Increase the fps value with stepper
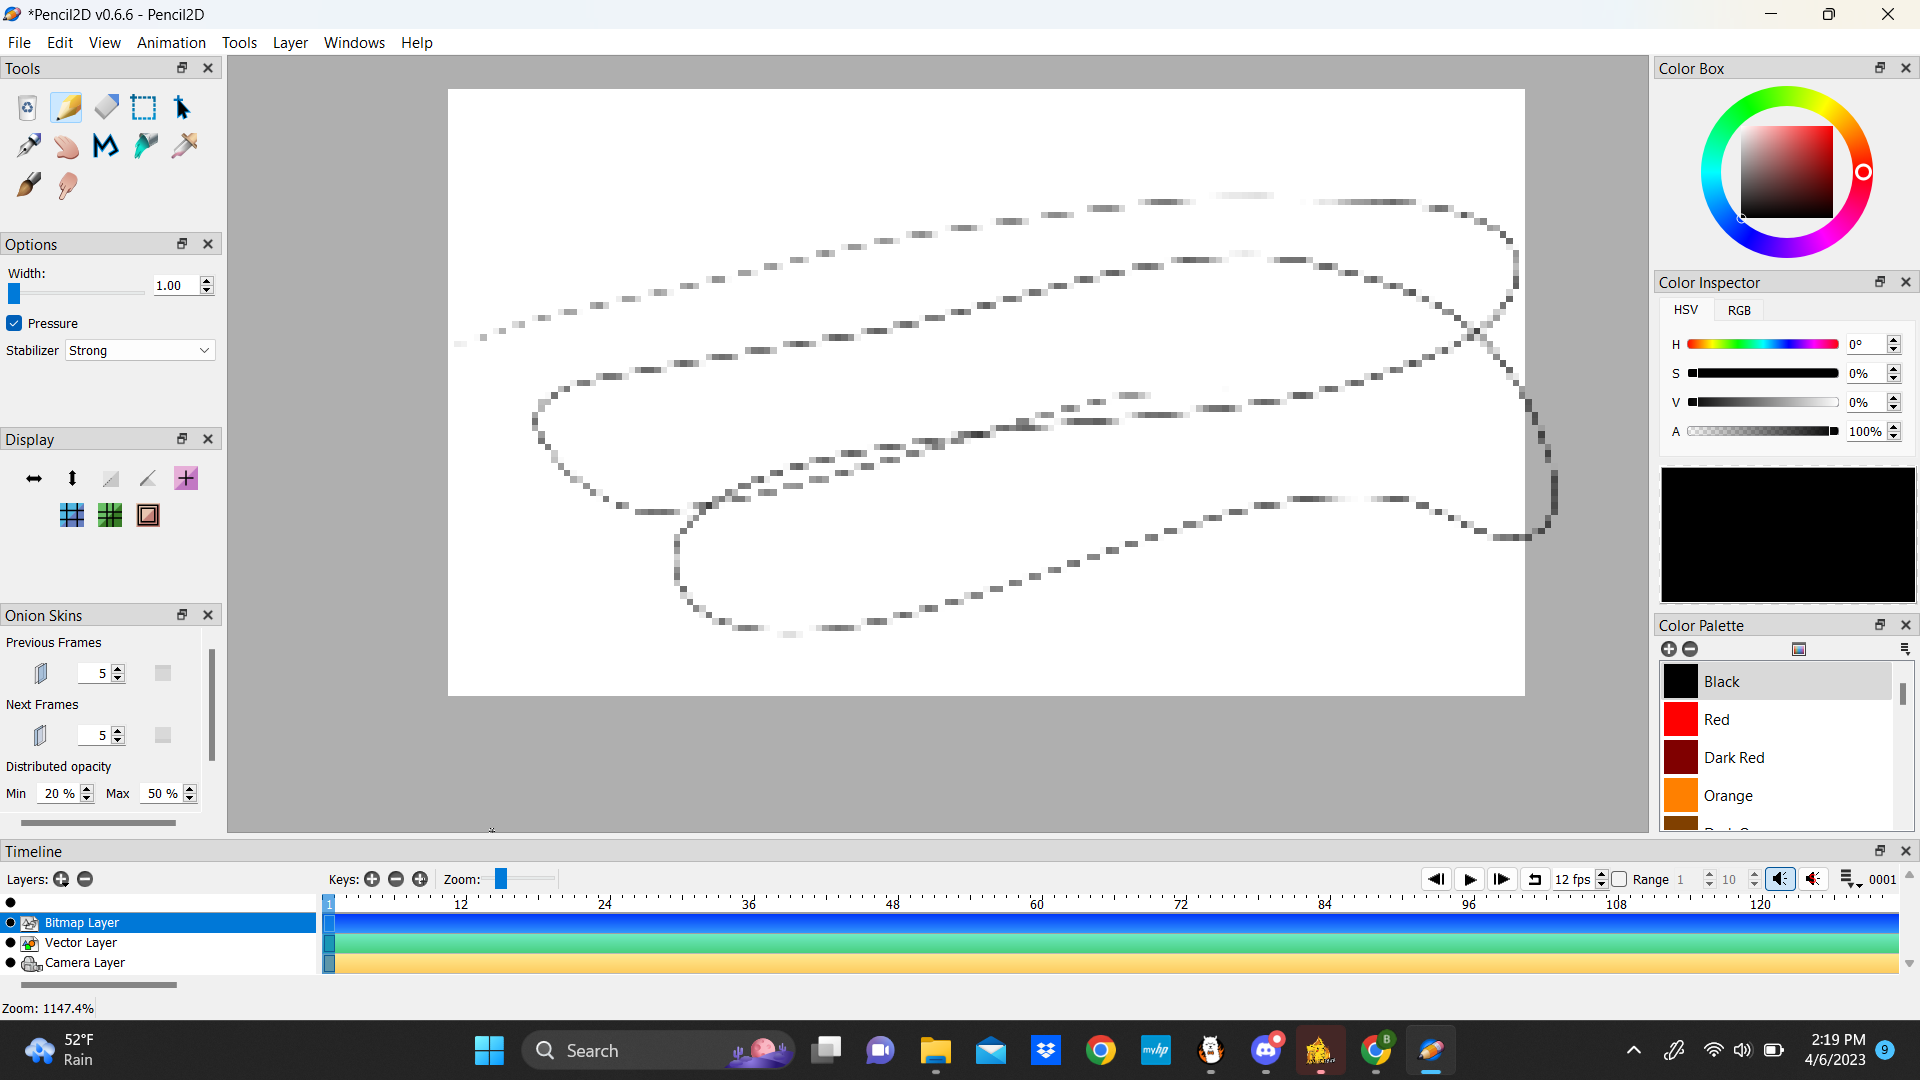The height and width of the screenshot is (1080, 1920). click(1601, 874)
